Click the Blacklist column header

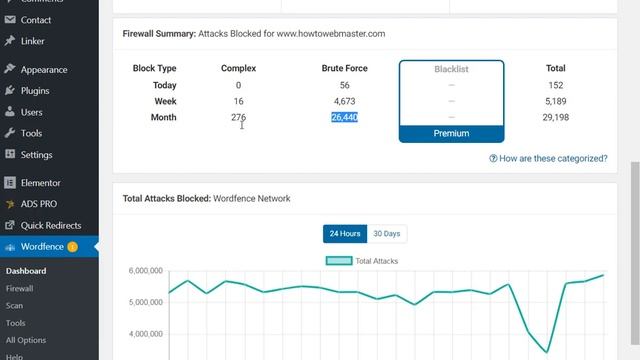pyautogui.click(x=451, y=69)
